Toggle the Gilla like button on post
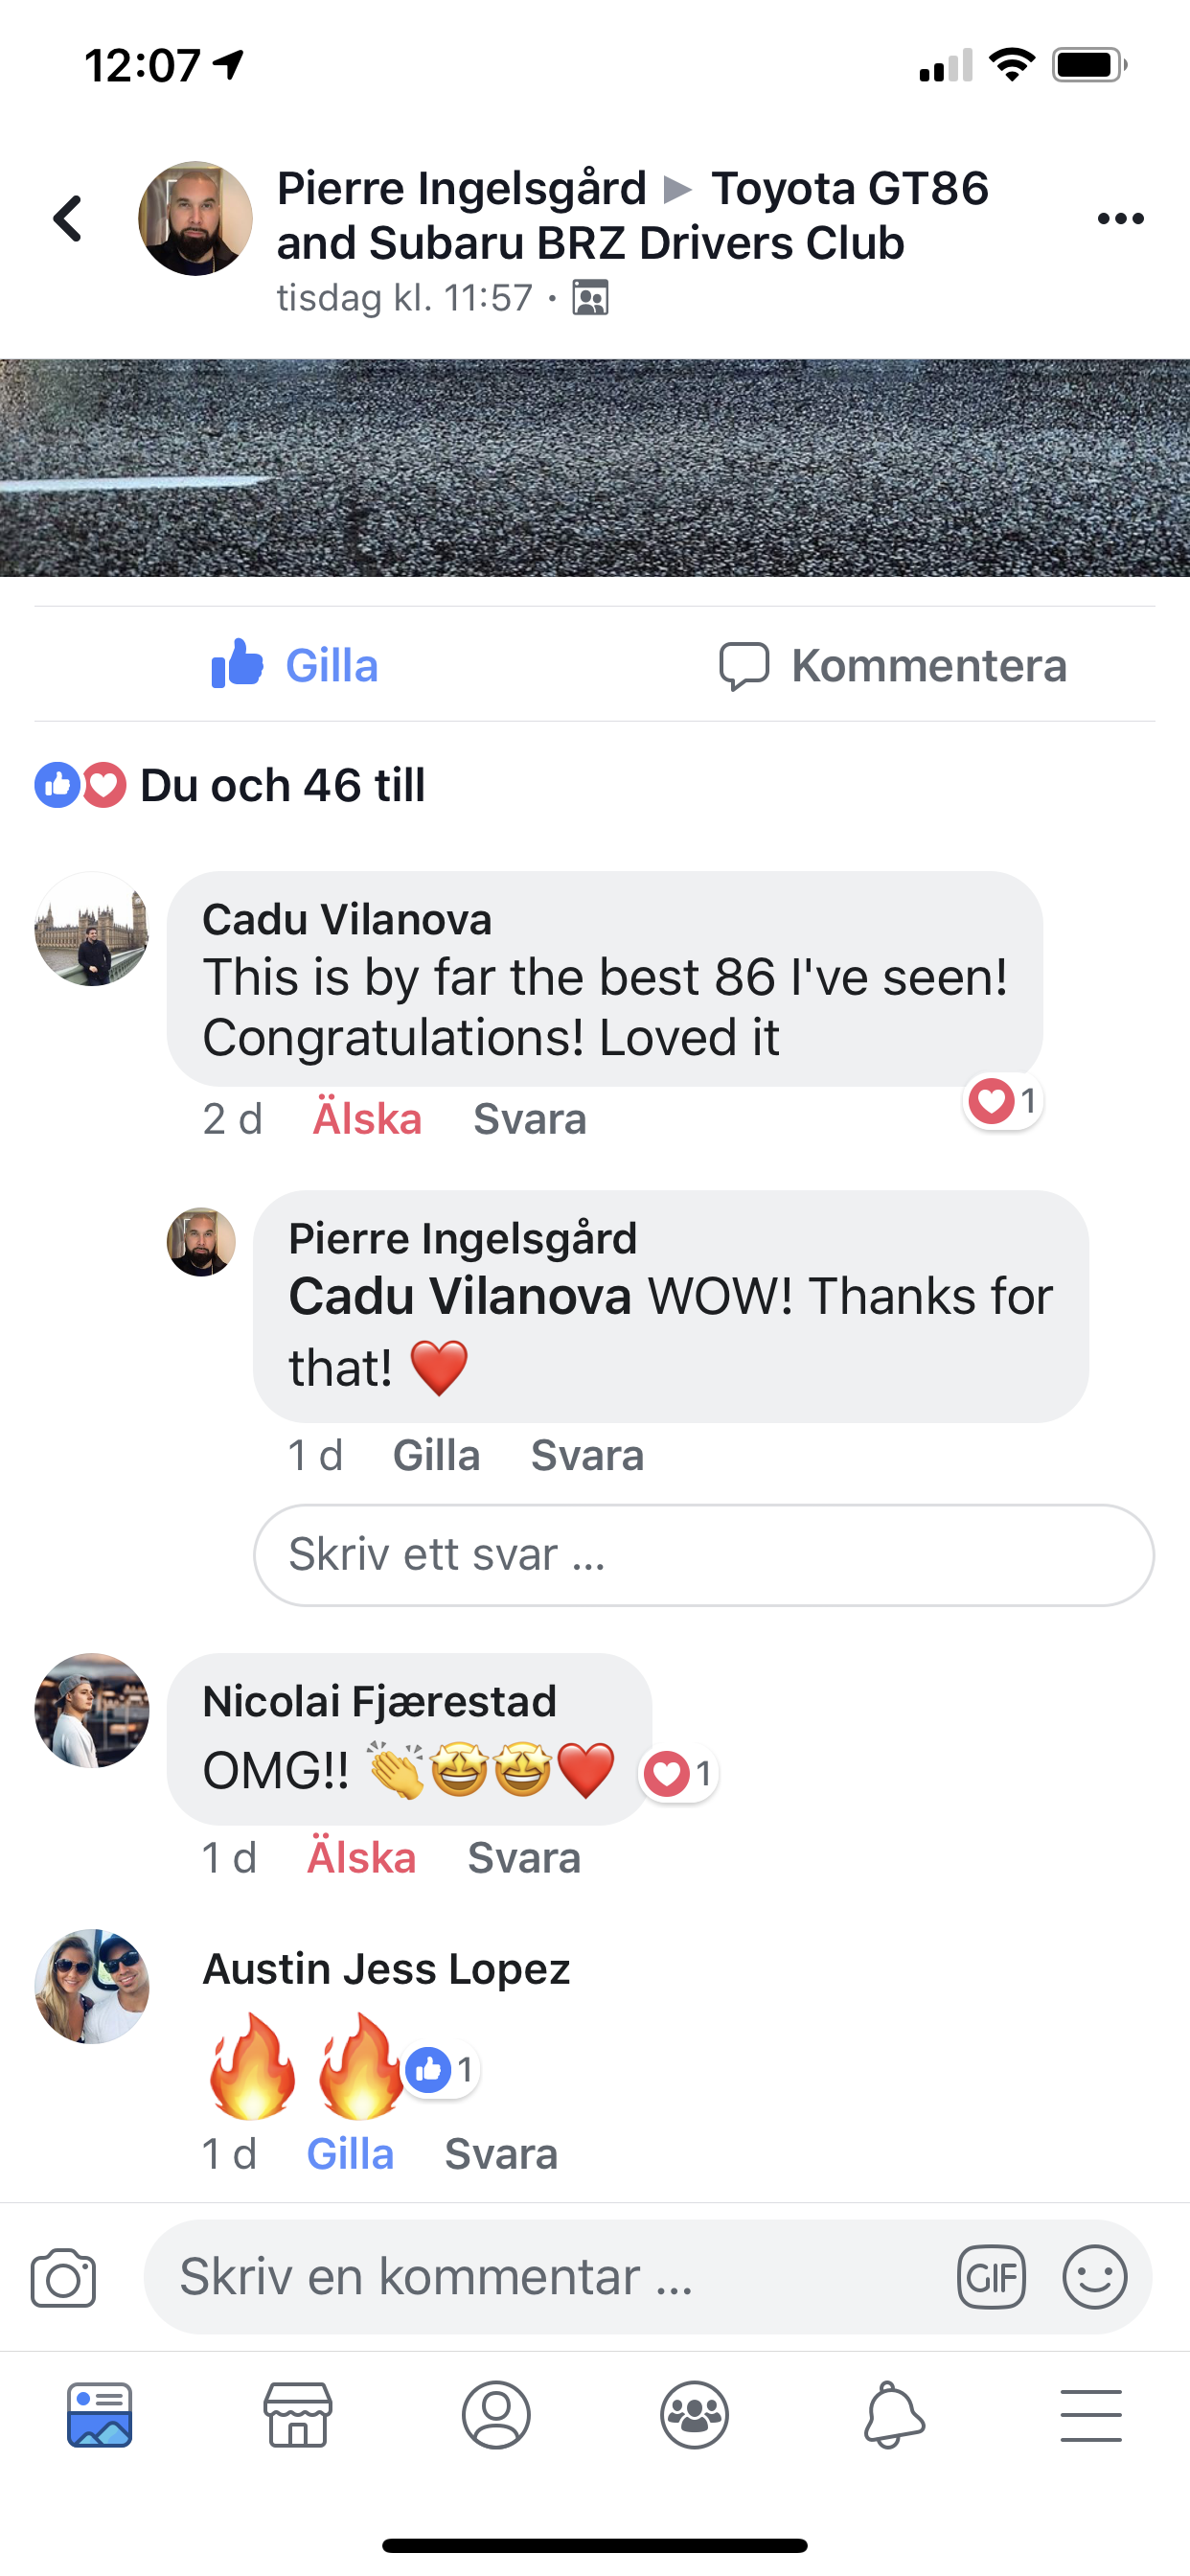Screen dimensions: 1190x2576 coord(295,665)
